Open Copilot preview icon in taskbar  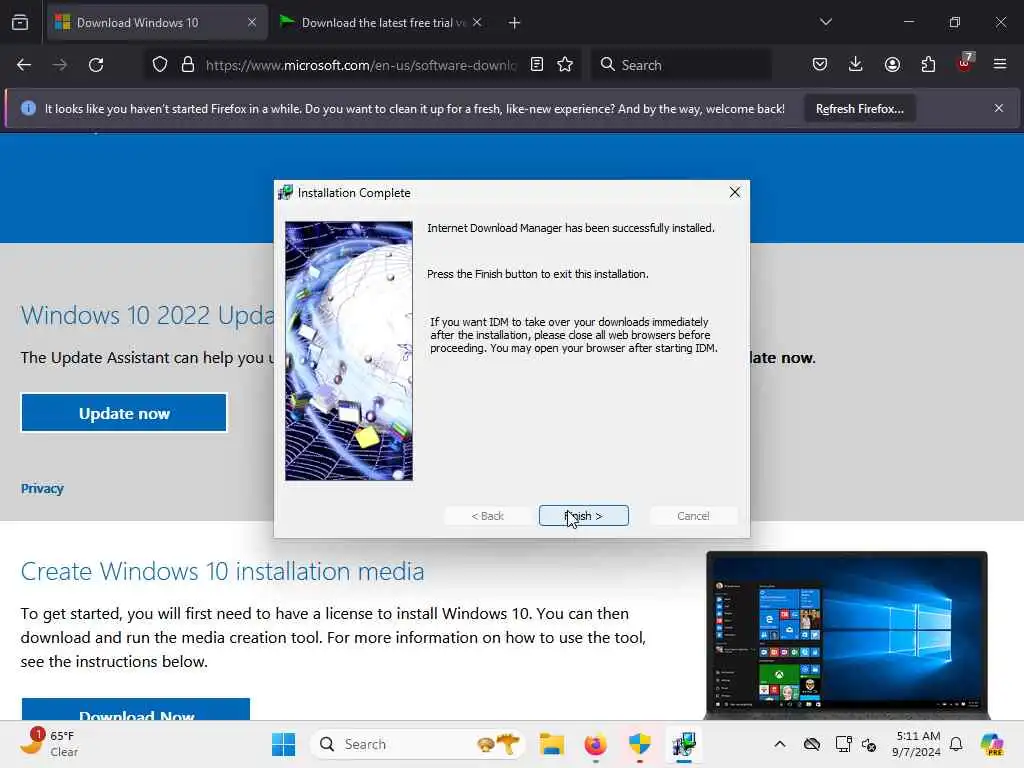992,744
